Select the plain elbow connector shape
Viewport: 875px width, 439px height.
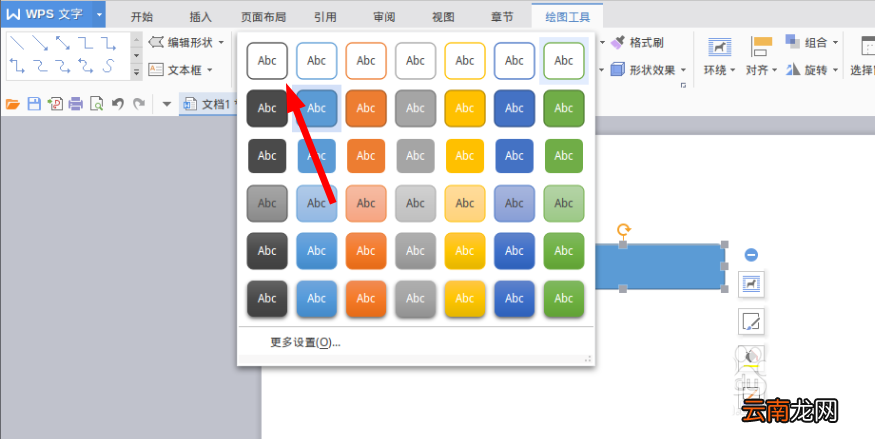(85, 42)
